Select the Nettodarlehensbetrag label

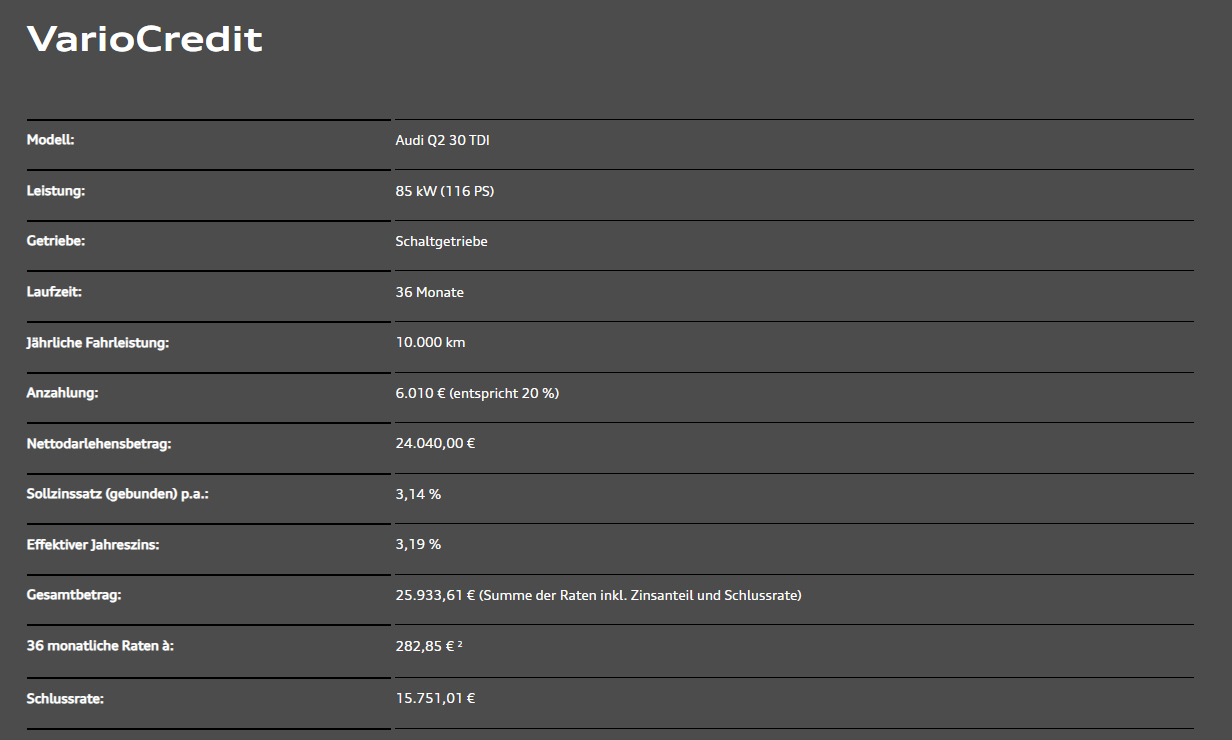(x=99, y=443)
